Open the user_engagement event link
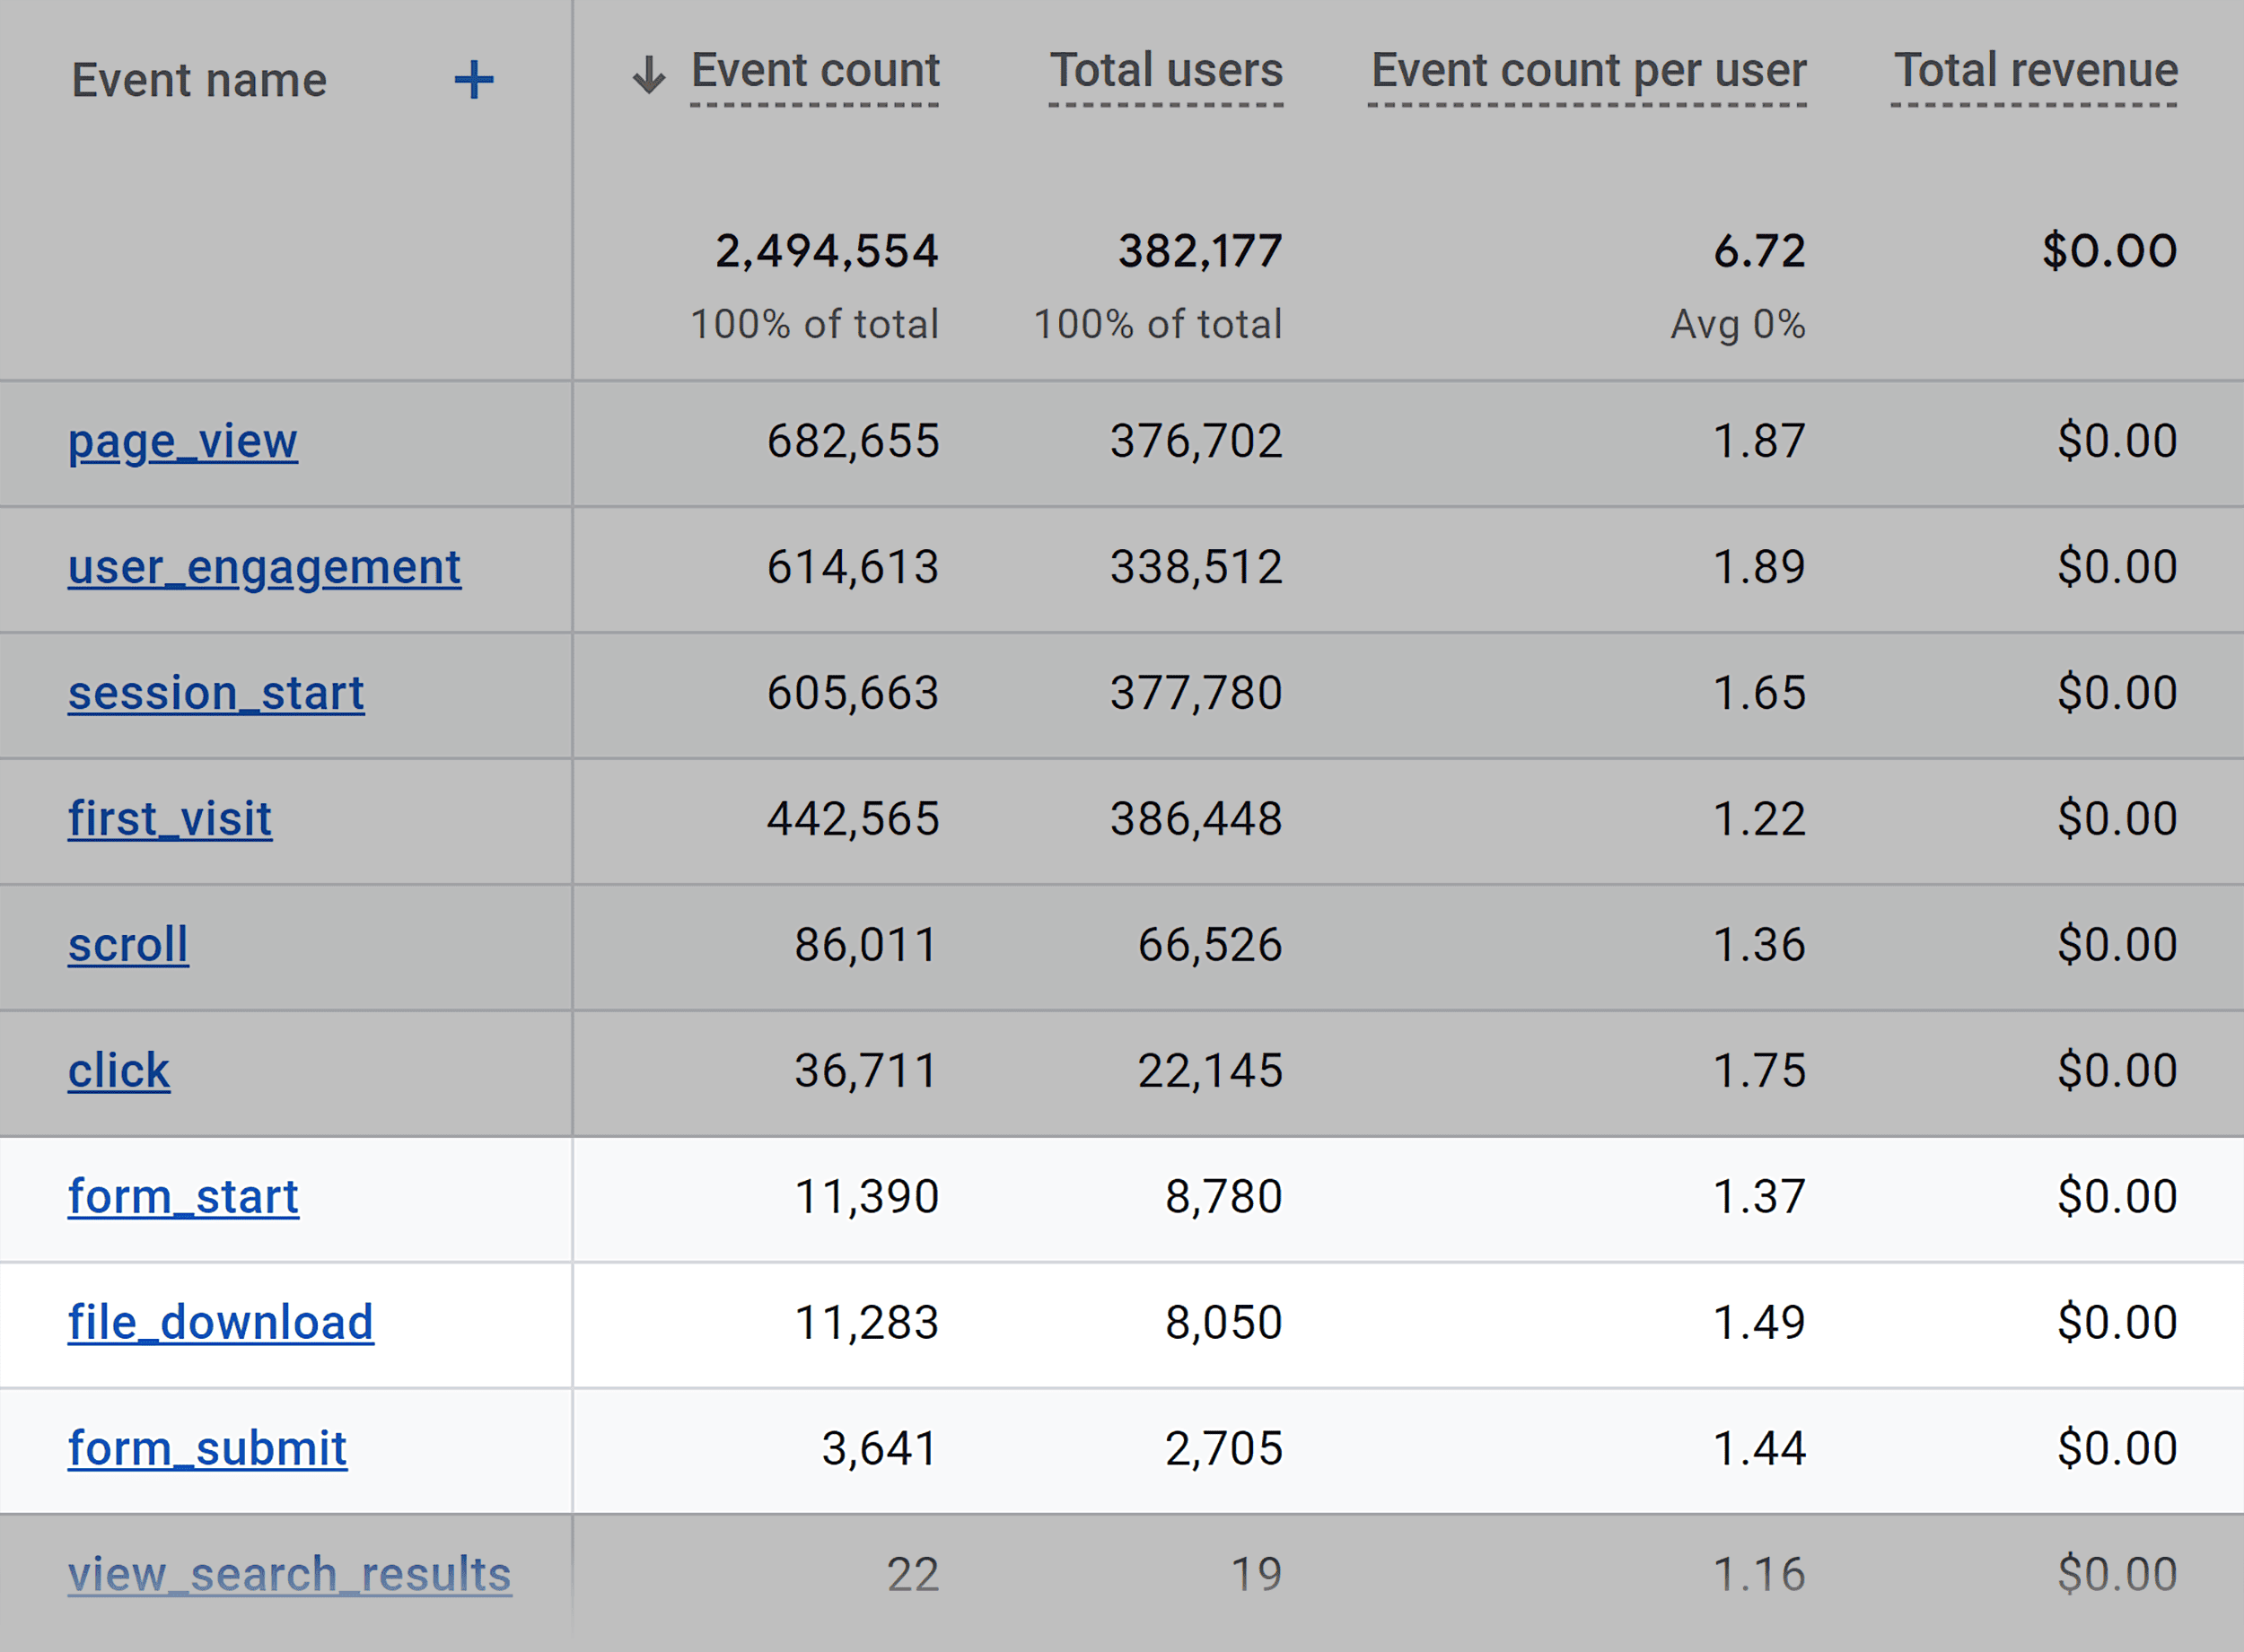Image resolution: width=2244 pixels, height=1652 pixels. point(265,568)
